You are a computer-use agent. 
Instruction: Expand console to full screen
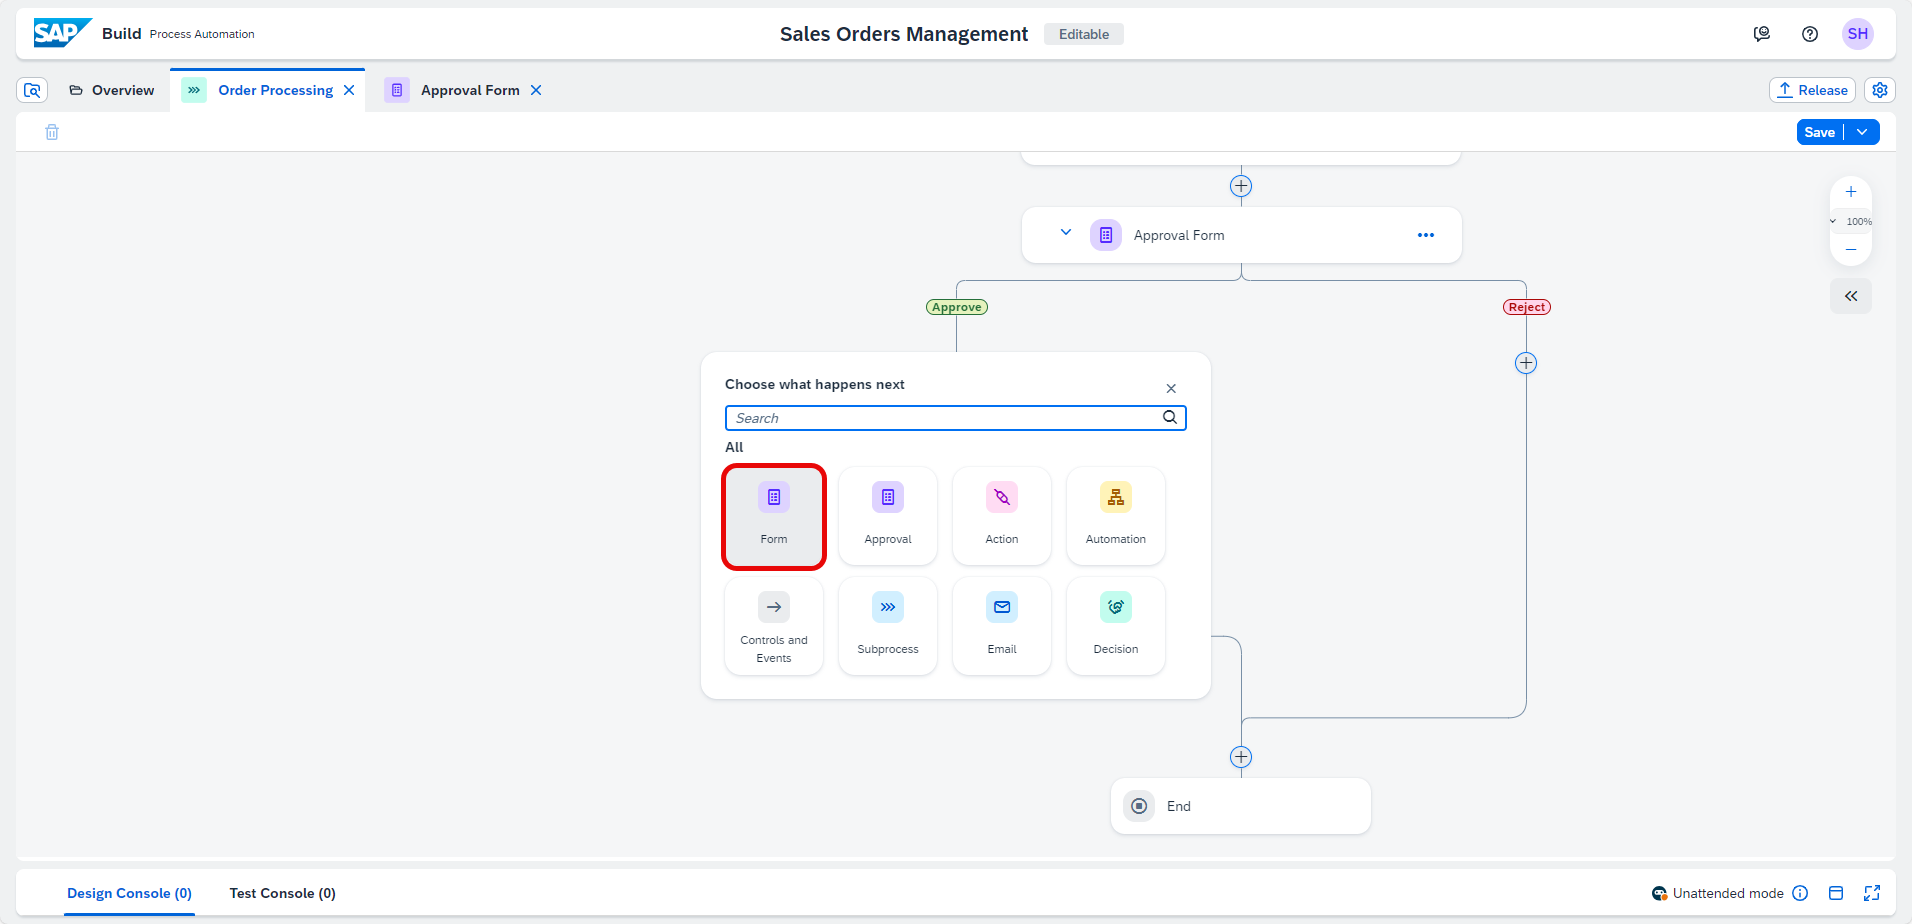1872,893
